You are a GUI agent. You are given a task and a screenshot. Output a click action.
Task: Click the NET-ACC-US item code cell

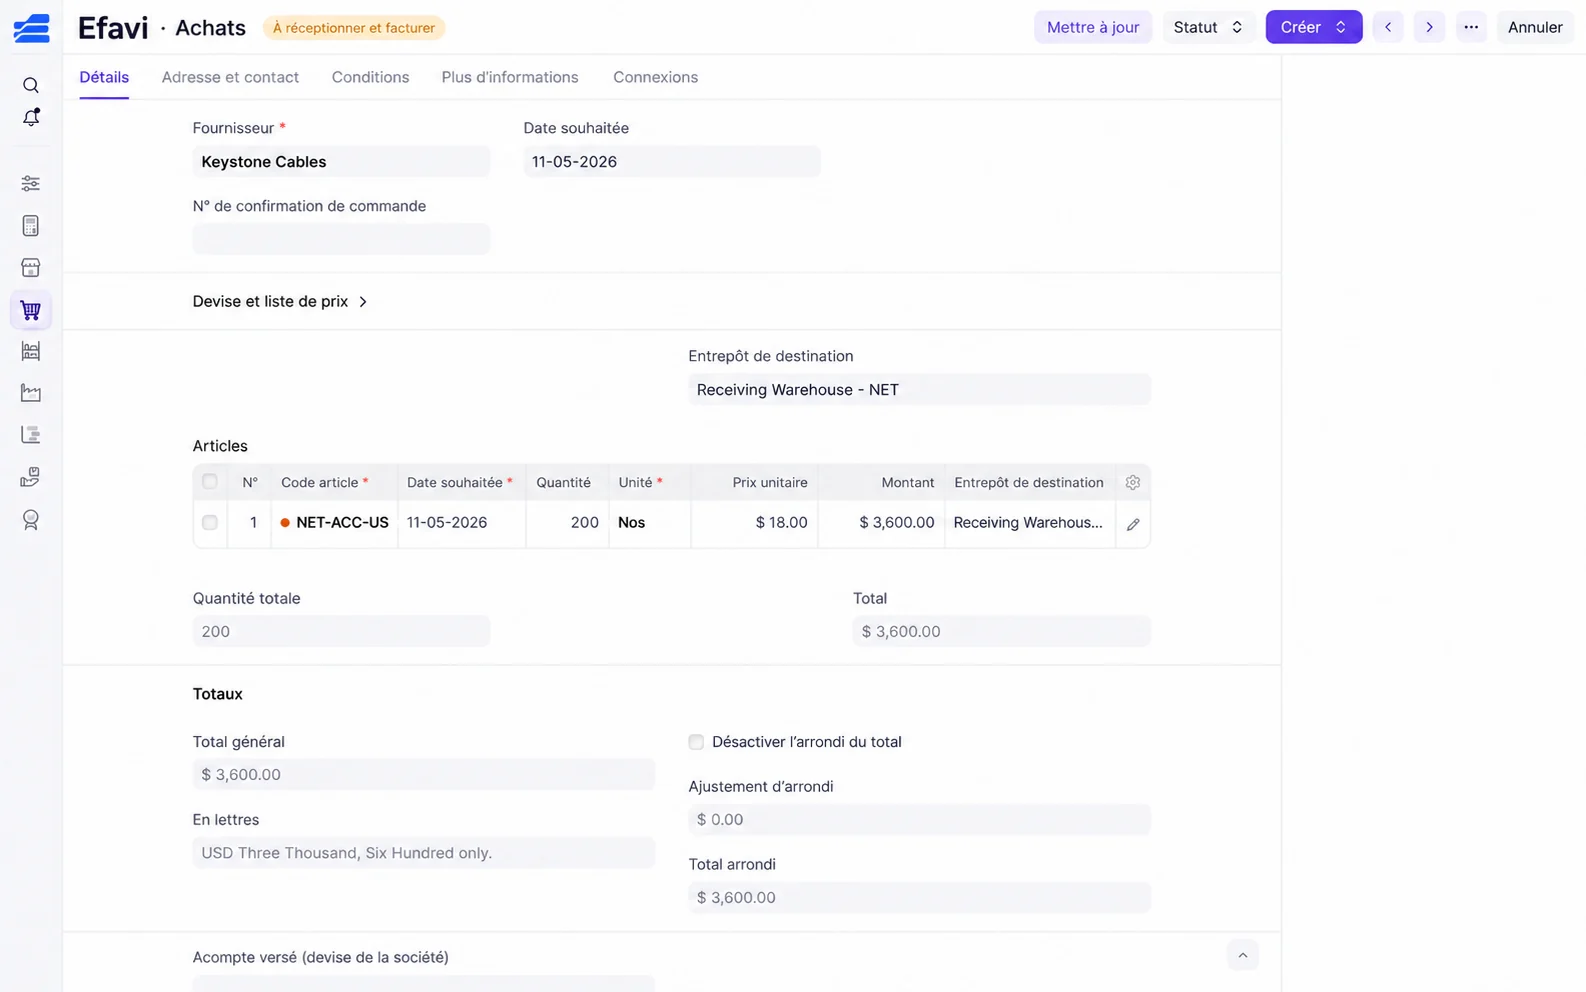334,523
